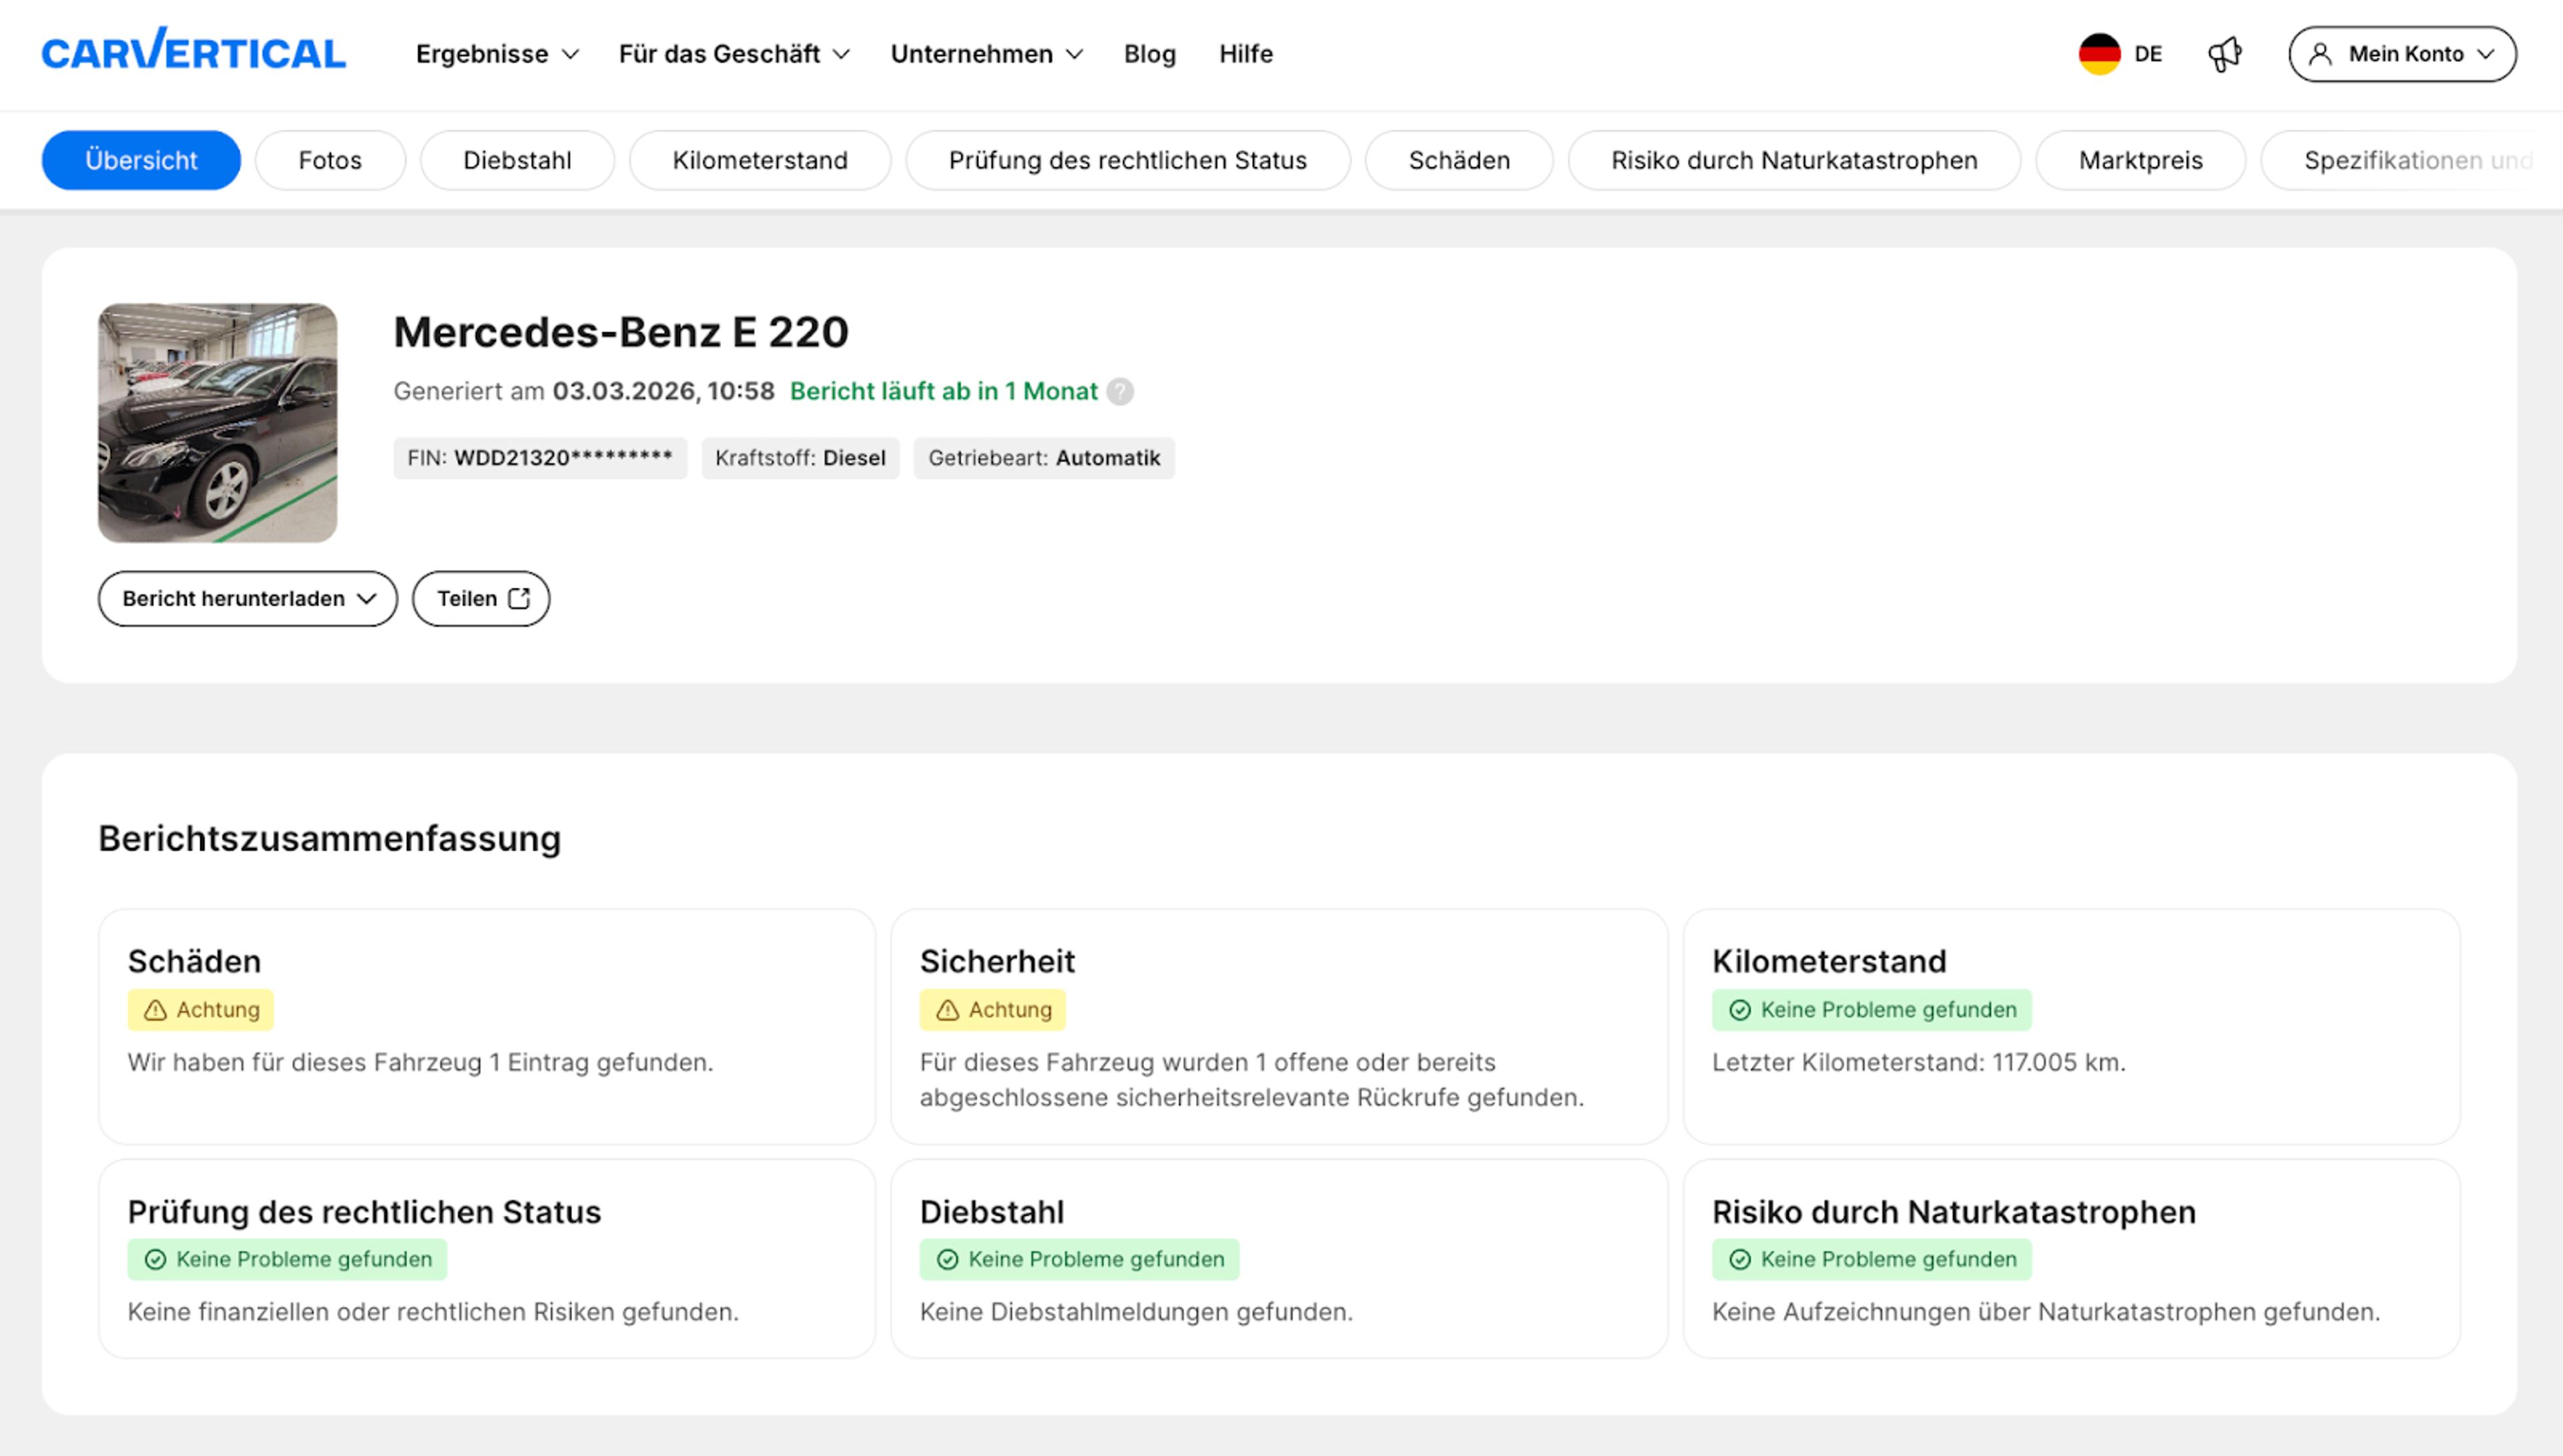The width and height of the screenshot is (2563, 1456).
Task: Go to the Marktpreis tab
Action: pos(2140,160)
